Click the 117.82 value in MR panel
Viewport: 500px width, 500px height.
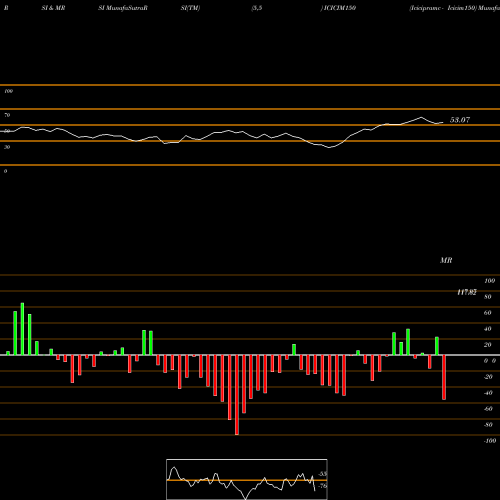point(467,292)
